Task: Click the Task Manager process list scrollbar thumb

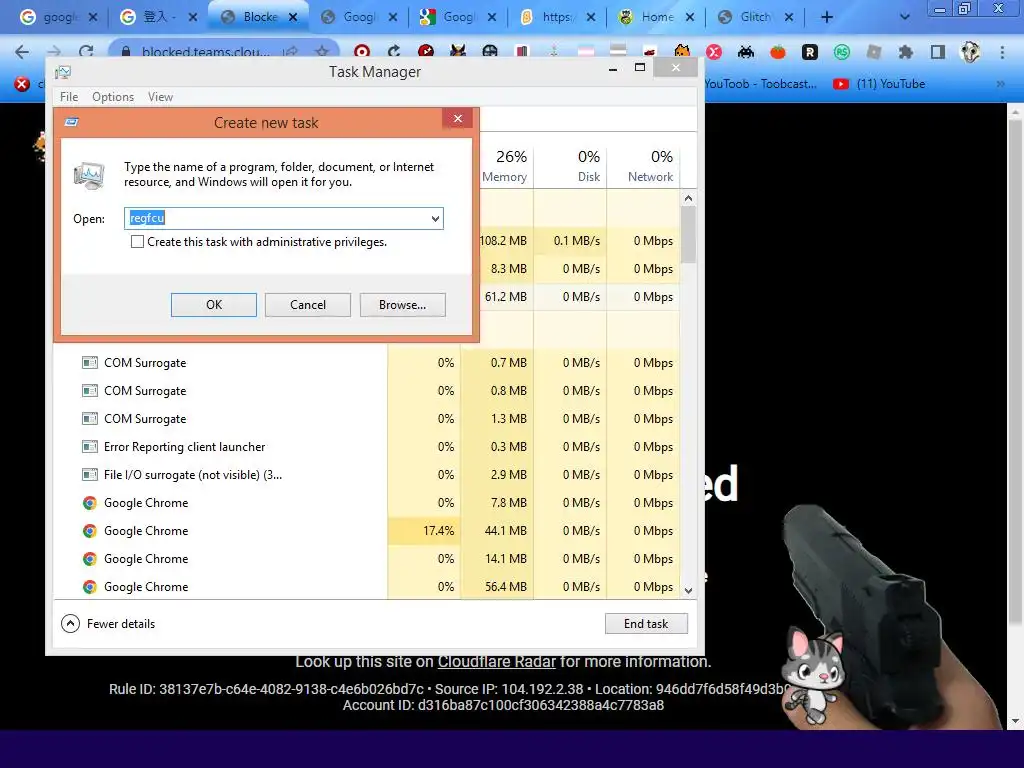Action: click(688, 234)
